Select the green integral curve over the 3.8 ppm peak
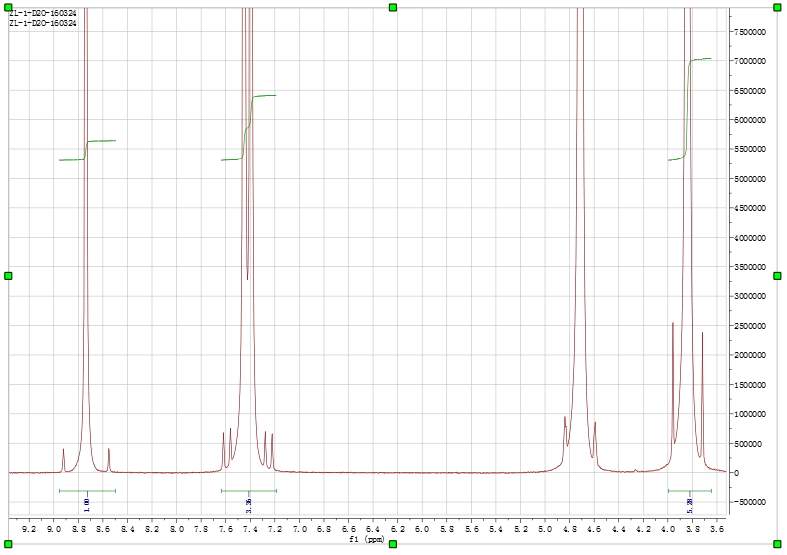Viewport: 787px width, 555px height. point(690,109)
